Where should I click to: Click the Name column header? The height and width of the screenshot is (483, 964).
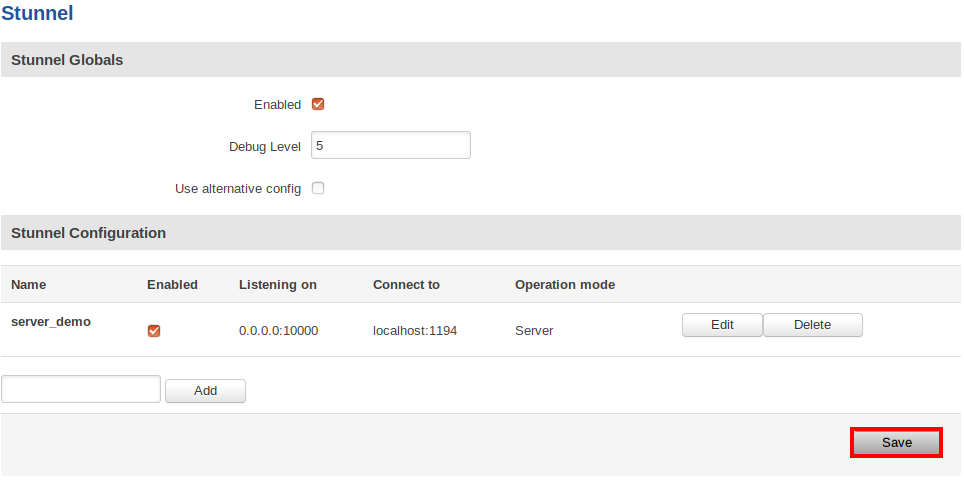click(x=28, y=285)
